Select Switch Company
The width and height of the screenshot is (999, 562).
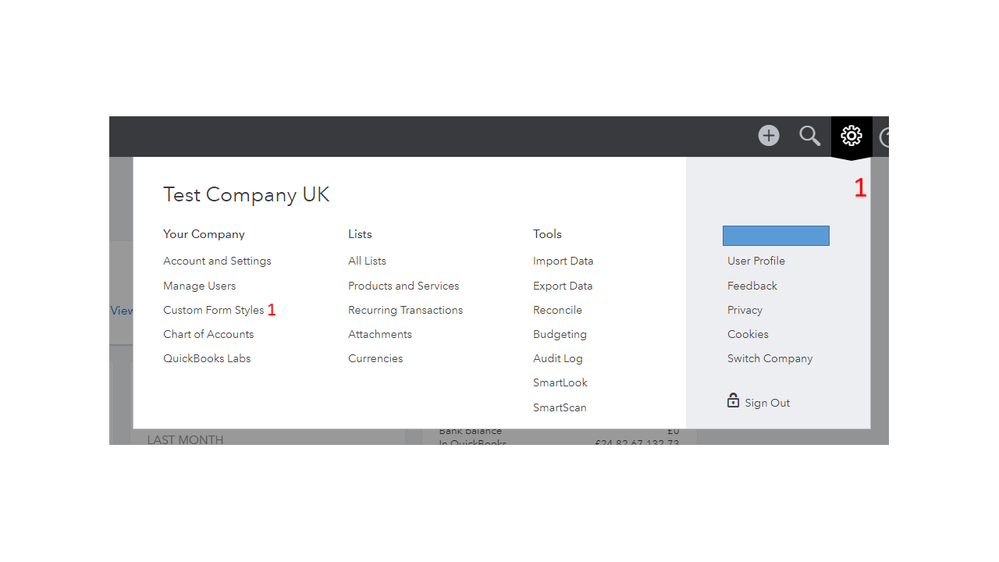point(770,359)
